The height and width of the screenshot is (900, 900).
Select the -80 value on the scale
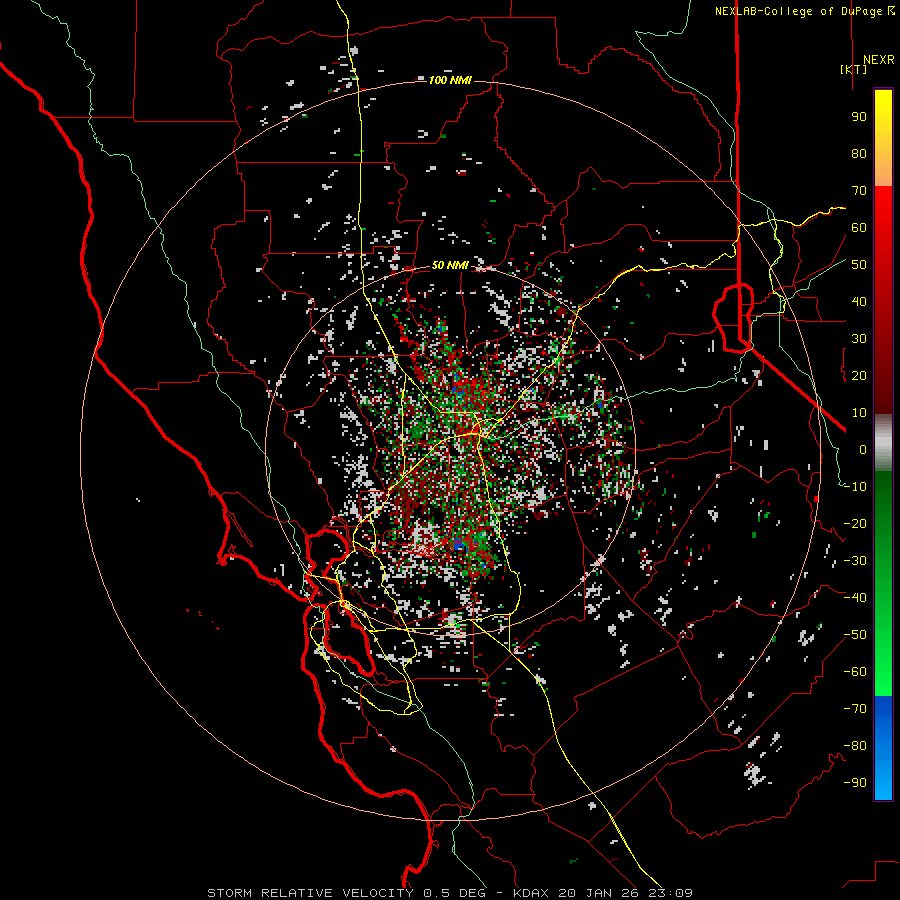(x=855, y=746)
